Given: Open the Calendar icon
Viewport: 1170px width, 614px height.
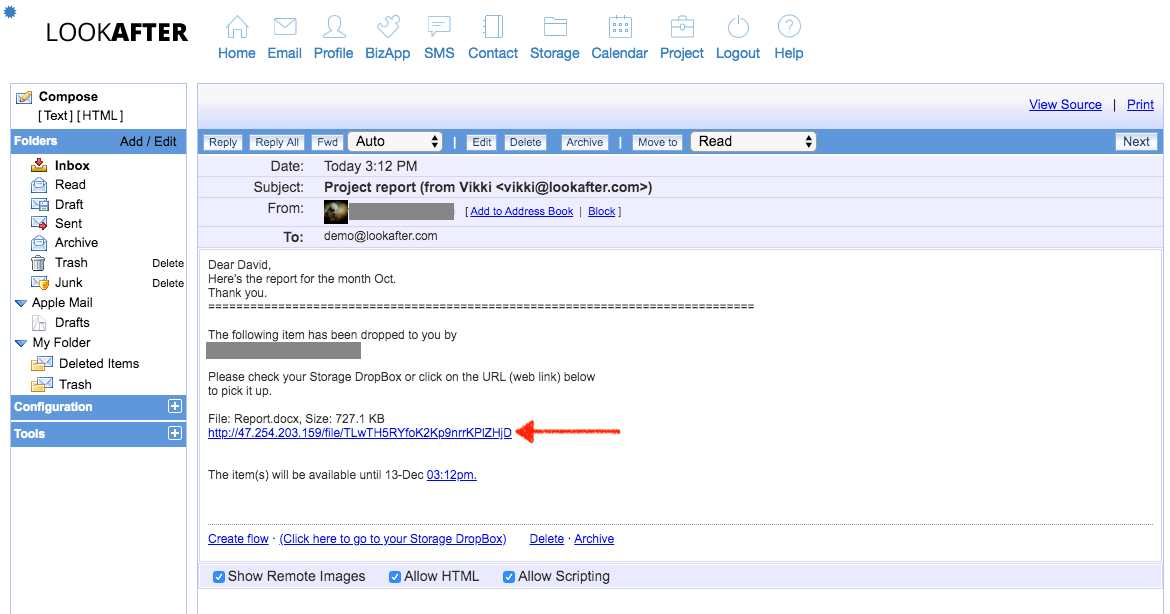Looking at the screenshot, I should [621, 27].
